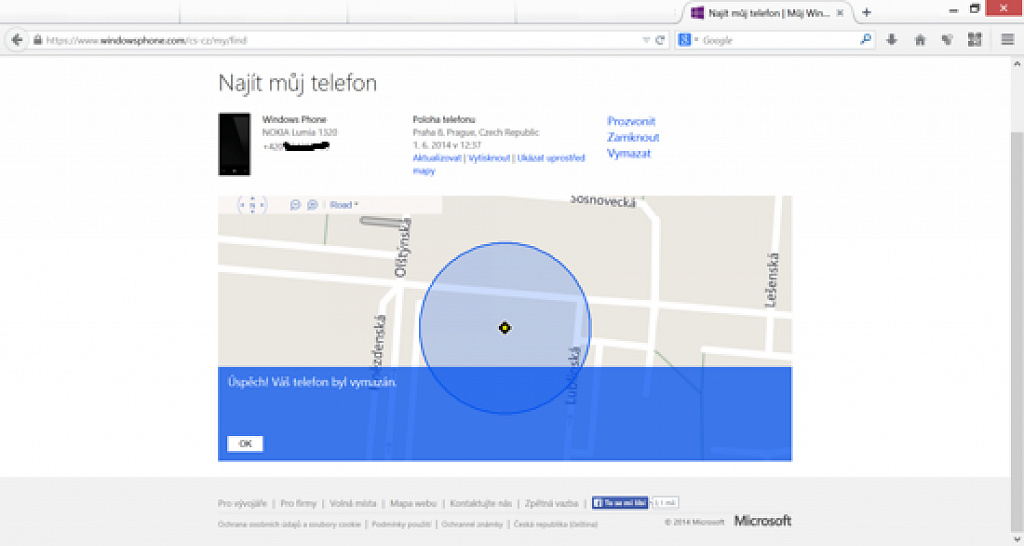This screenshot has width=1024, height=546.
Task: Click the Nokia Lumia phone thumbnail
Action: 234,144
